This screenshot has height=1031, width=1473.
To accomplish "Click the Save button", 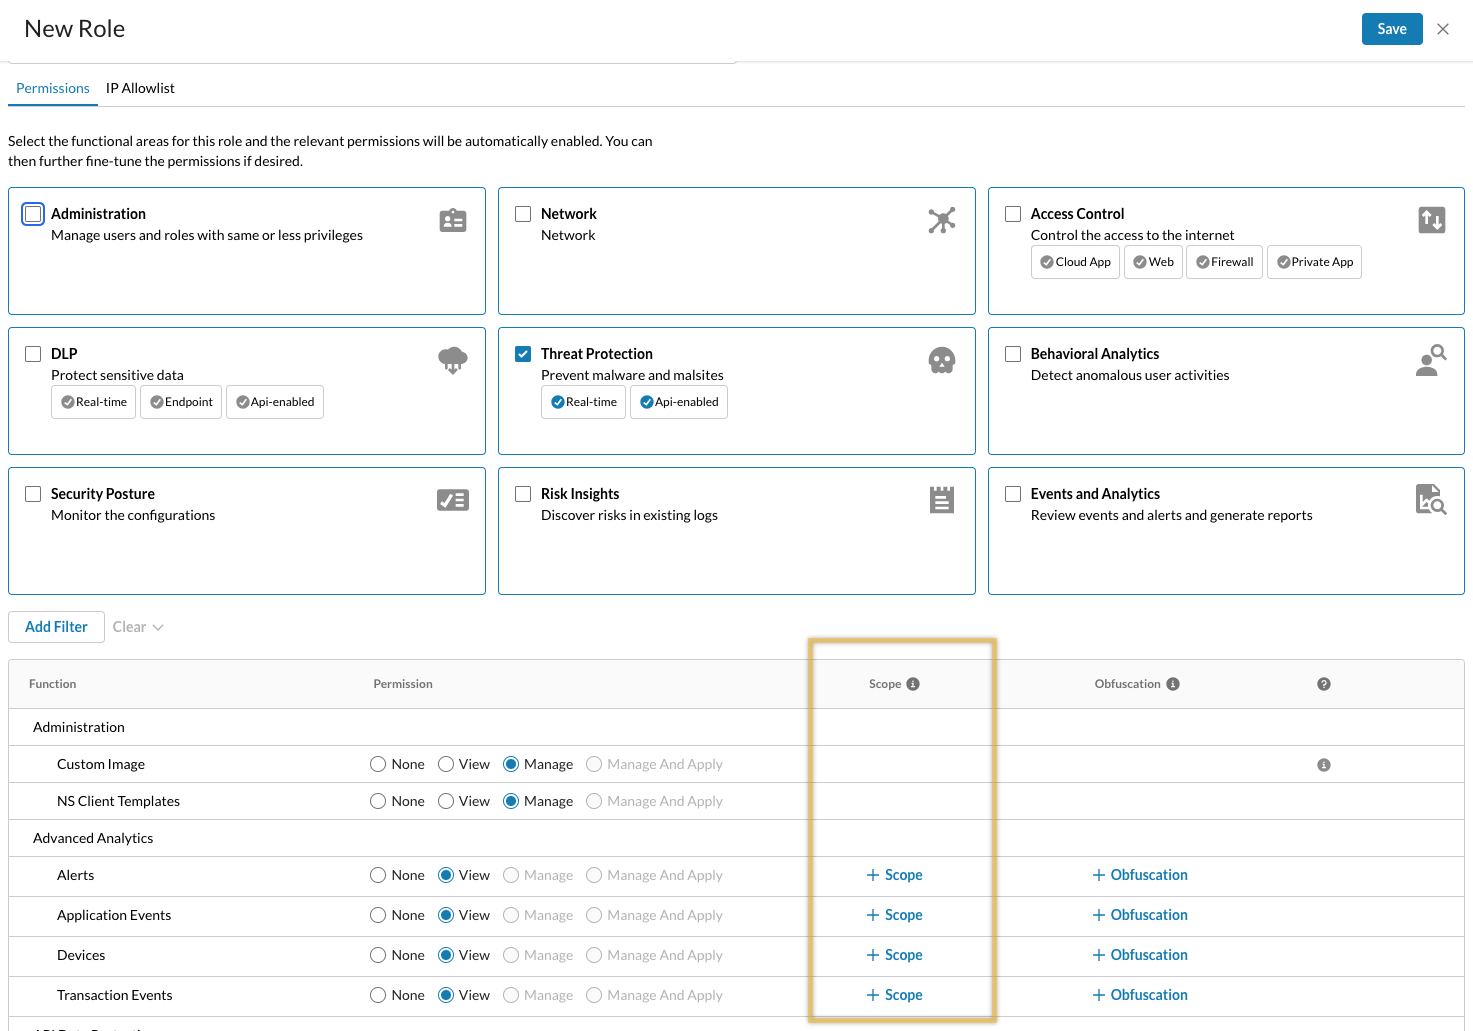I will [x=1392, y=29].
